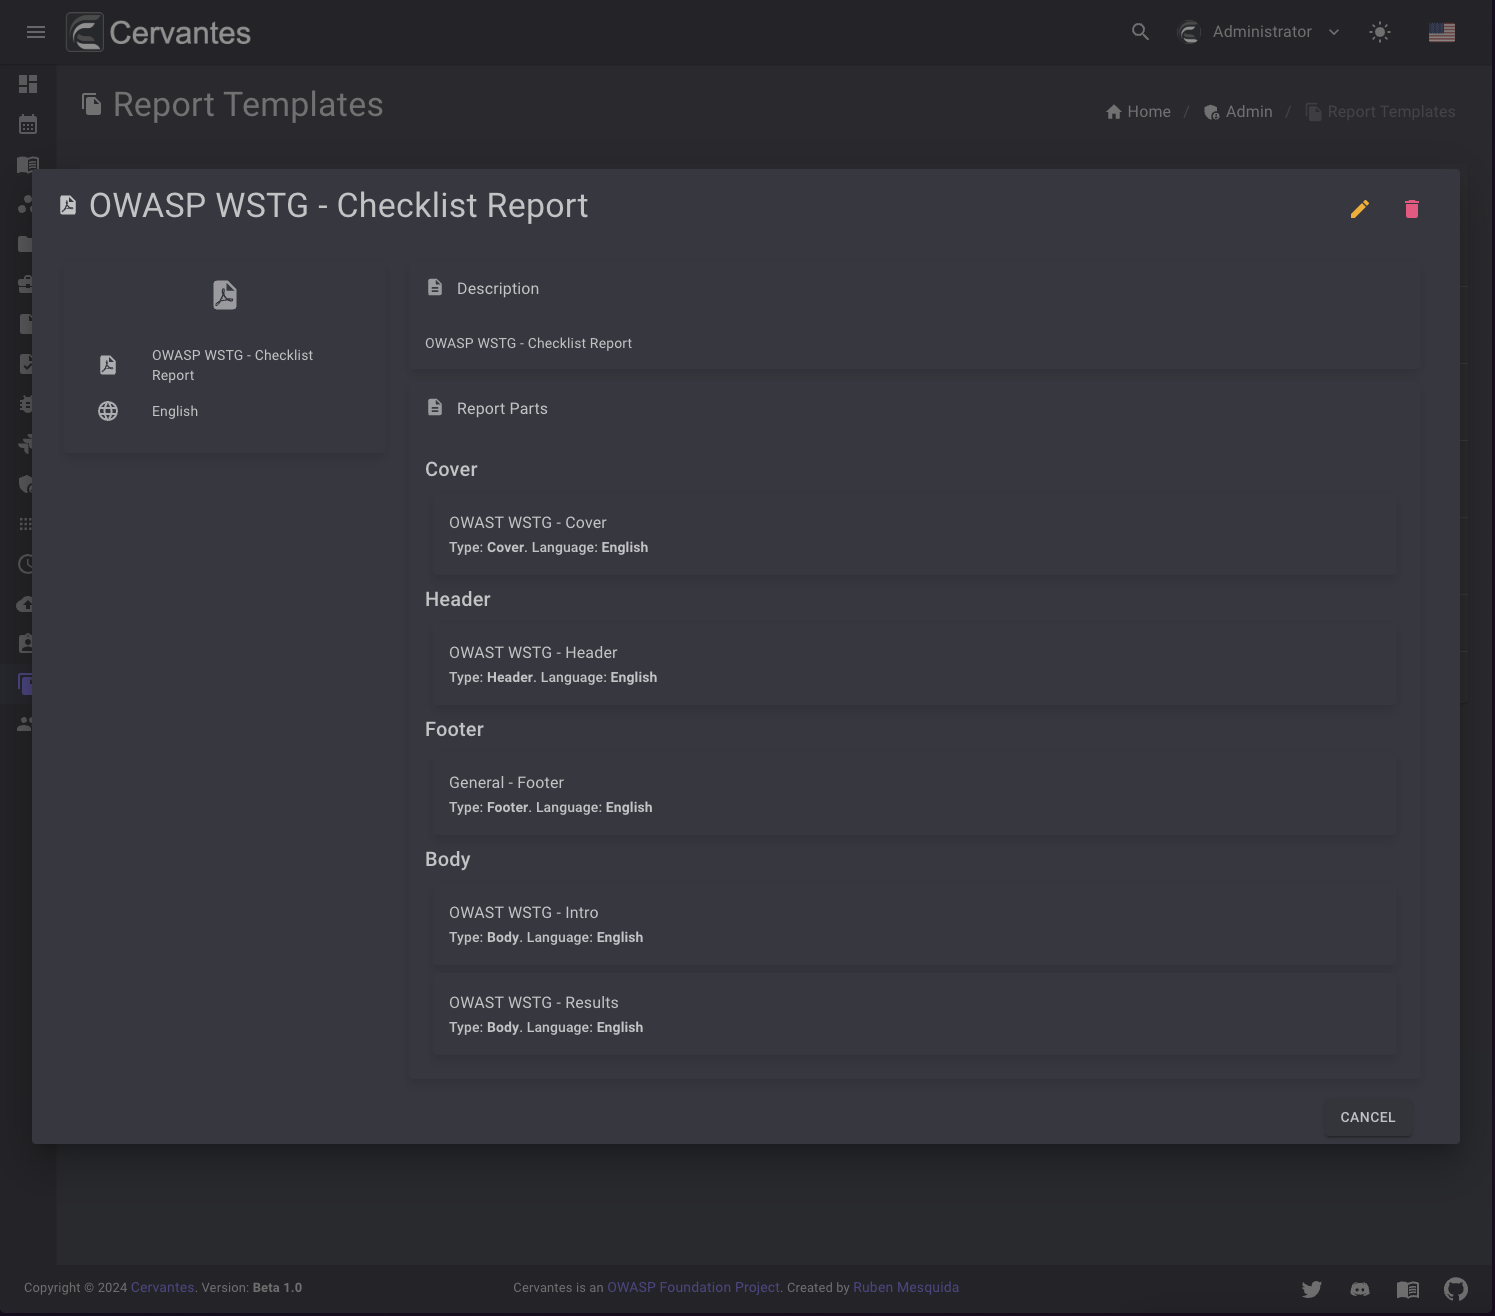Screen dimensions: 1495x1316
Task: Click the globe language icon
Action: coord(108,411)
